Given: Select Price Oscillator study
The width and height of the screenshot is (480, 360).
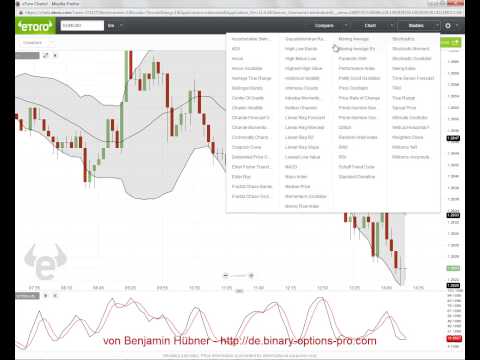Looking at the screenshot, I should coord(353,88).
